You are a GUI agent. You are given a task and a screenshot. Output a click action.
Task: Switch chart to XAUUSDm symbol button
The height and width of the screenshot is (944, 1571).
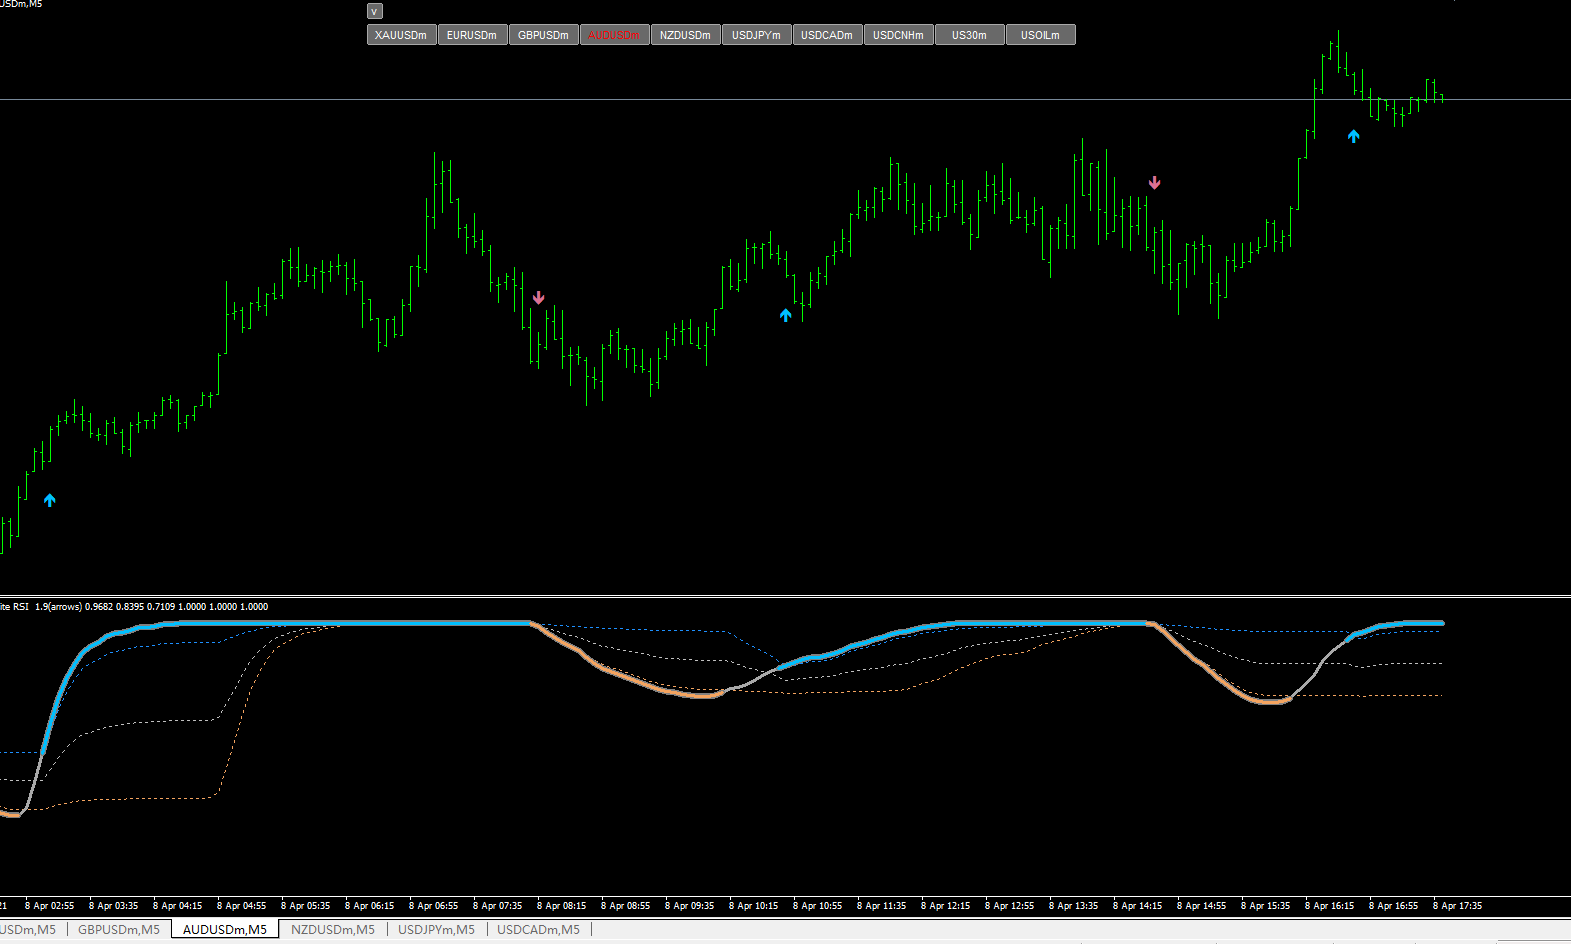pyautogui.click(x=401, y=35)
